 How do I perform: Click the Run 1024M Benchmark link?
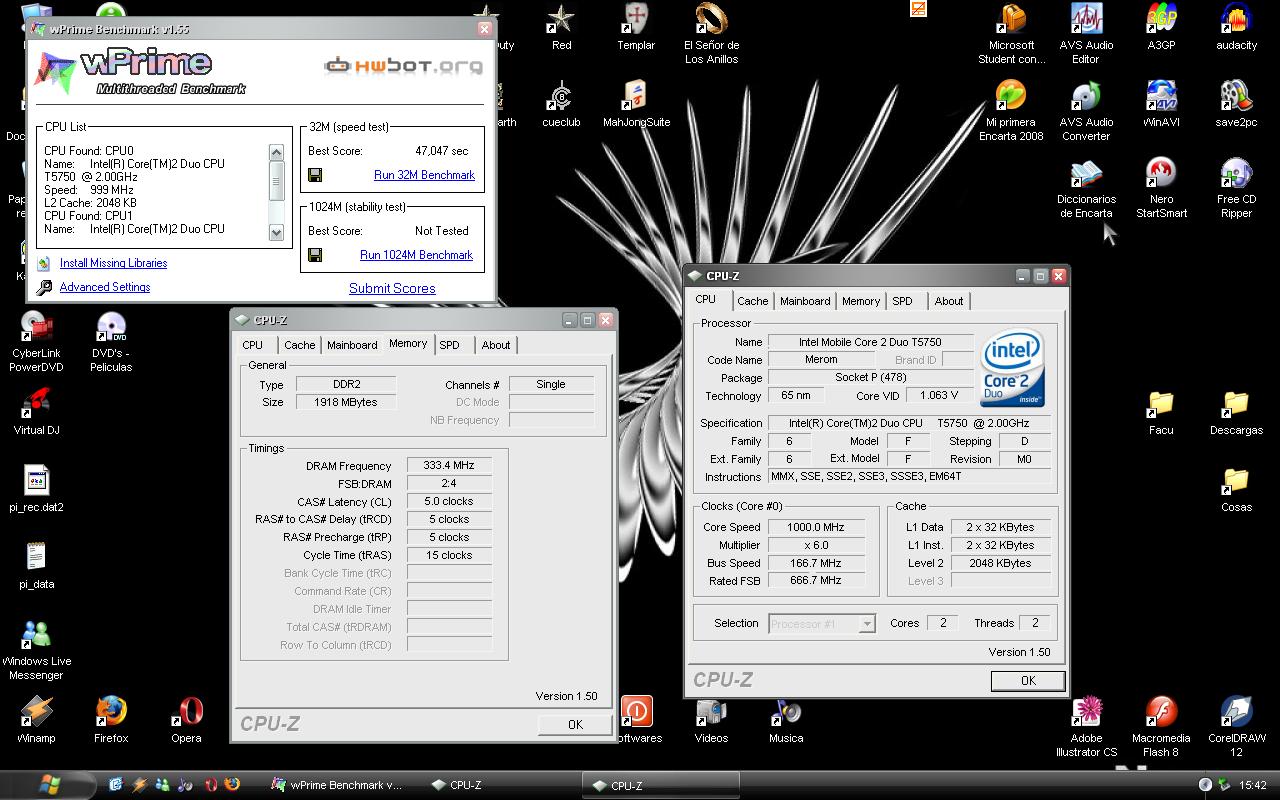(416, 255)
